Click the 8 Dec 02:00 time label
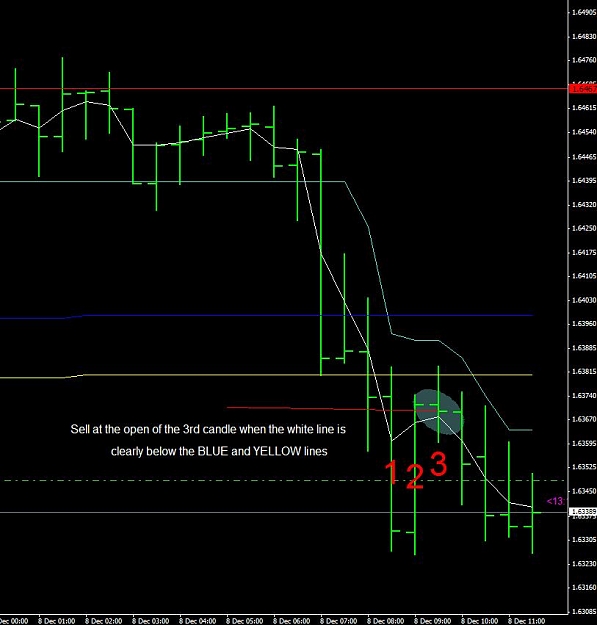 pyautogui.click(x=103, y=621)
